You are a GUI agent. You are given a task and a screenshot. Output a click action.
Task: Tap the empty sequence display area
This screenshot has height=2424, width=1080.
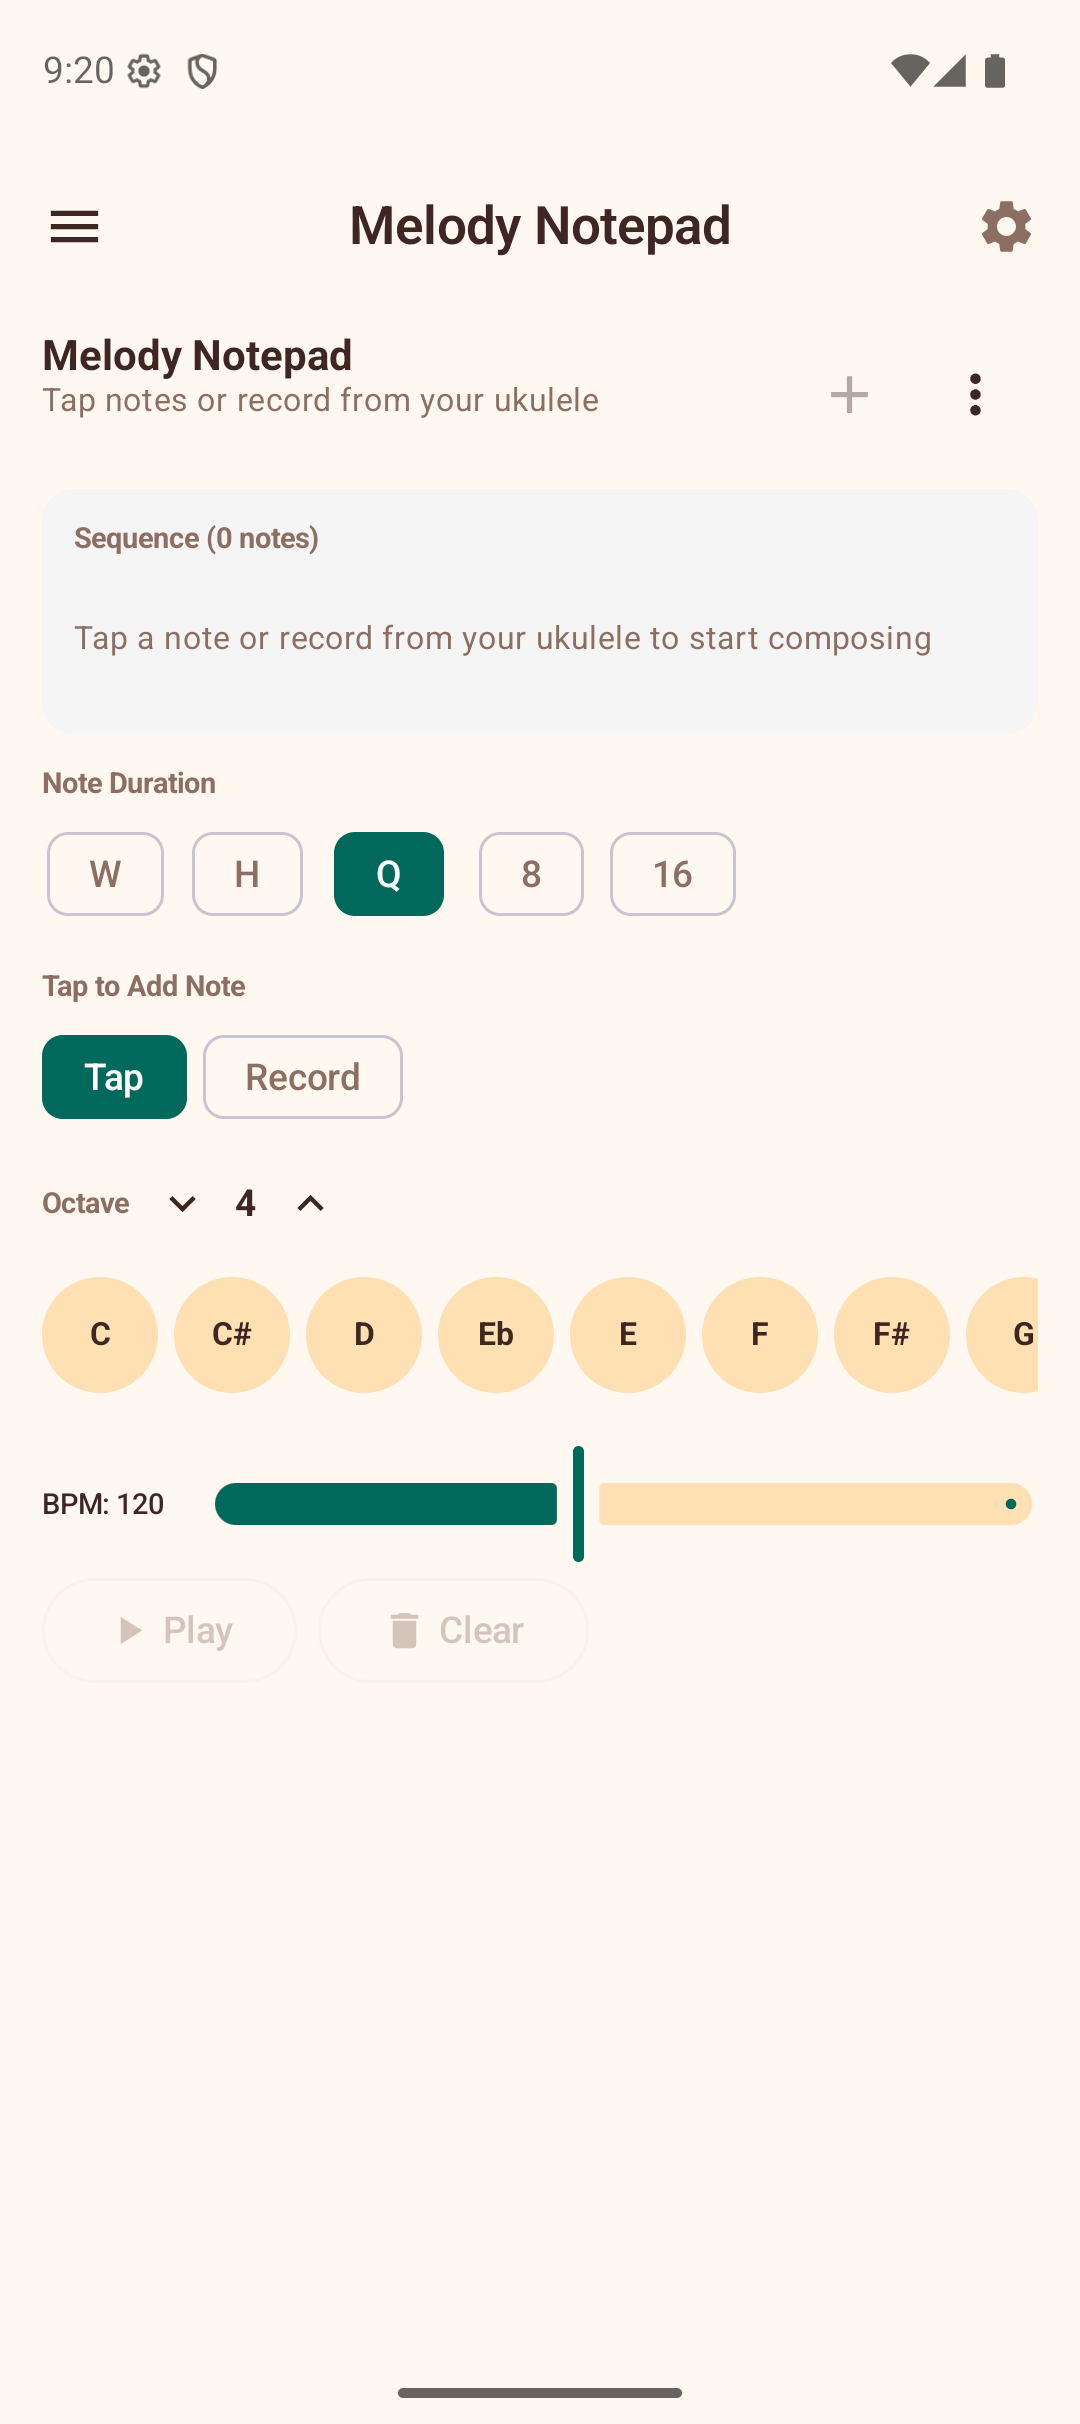pyautogui.click(x=539, y=612)
